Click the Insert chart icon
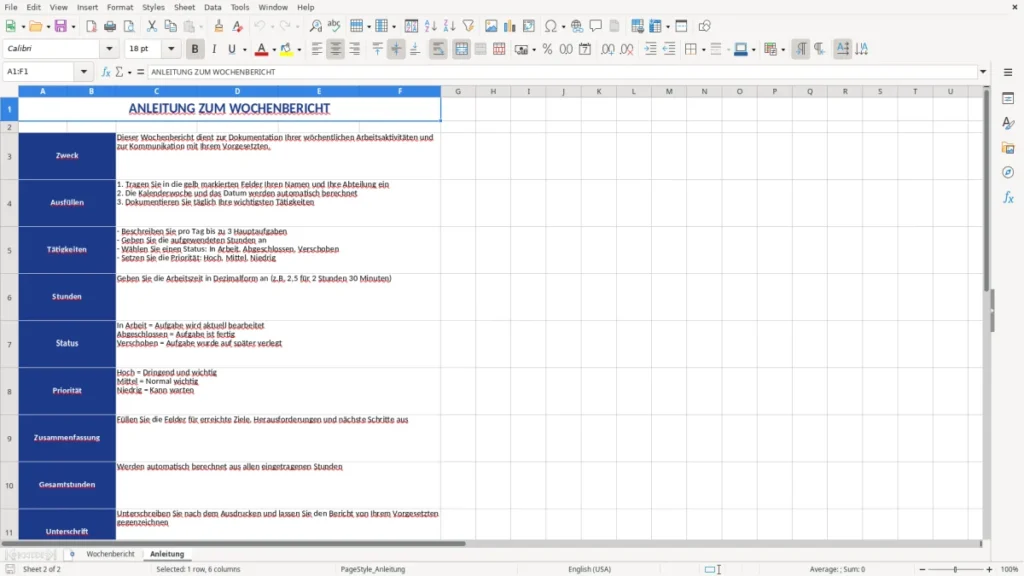The image size is (1024, 576). 510,26
